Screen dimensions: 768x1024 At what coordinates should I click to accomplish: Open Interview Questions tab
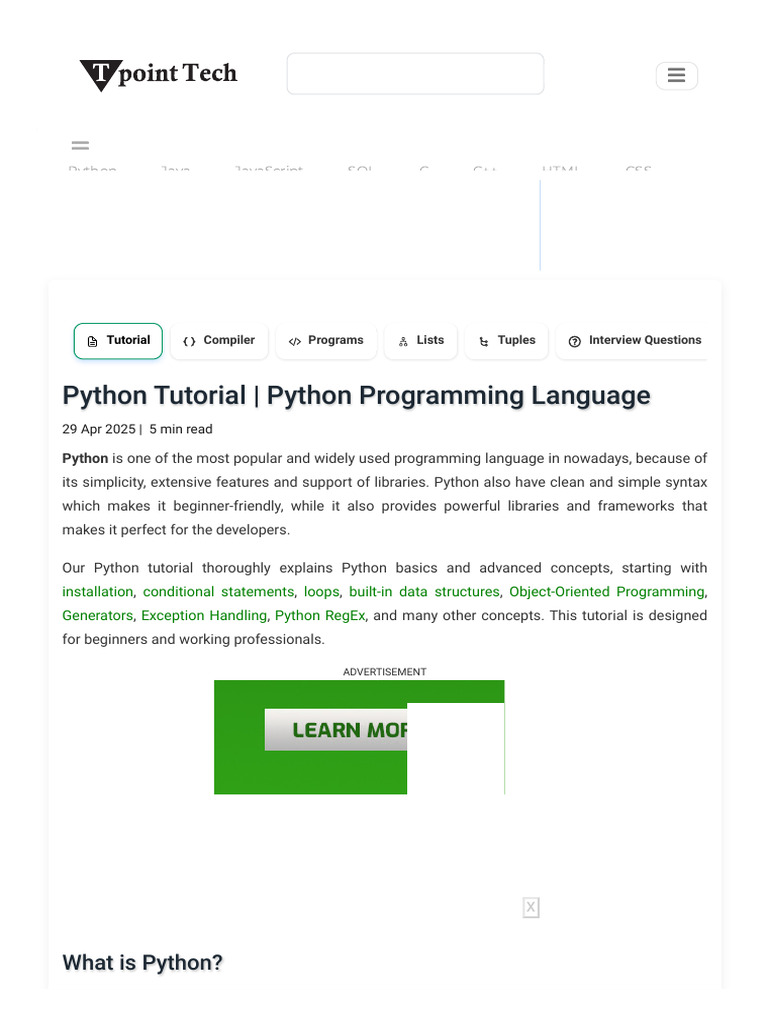click(x=633, y=341)
